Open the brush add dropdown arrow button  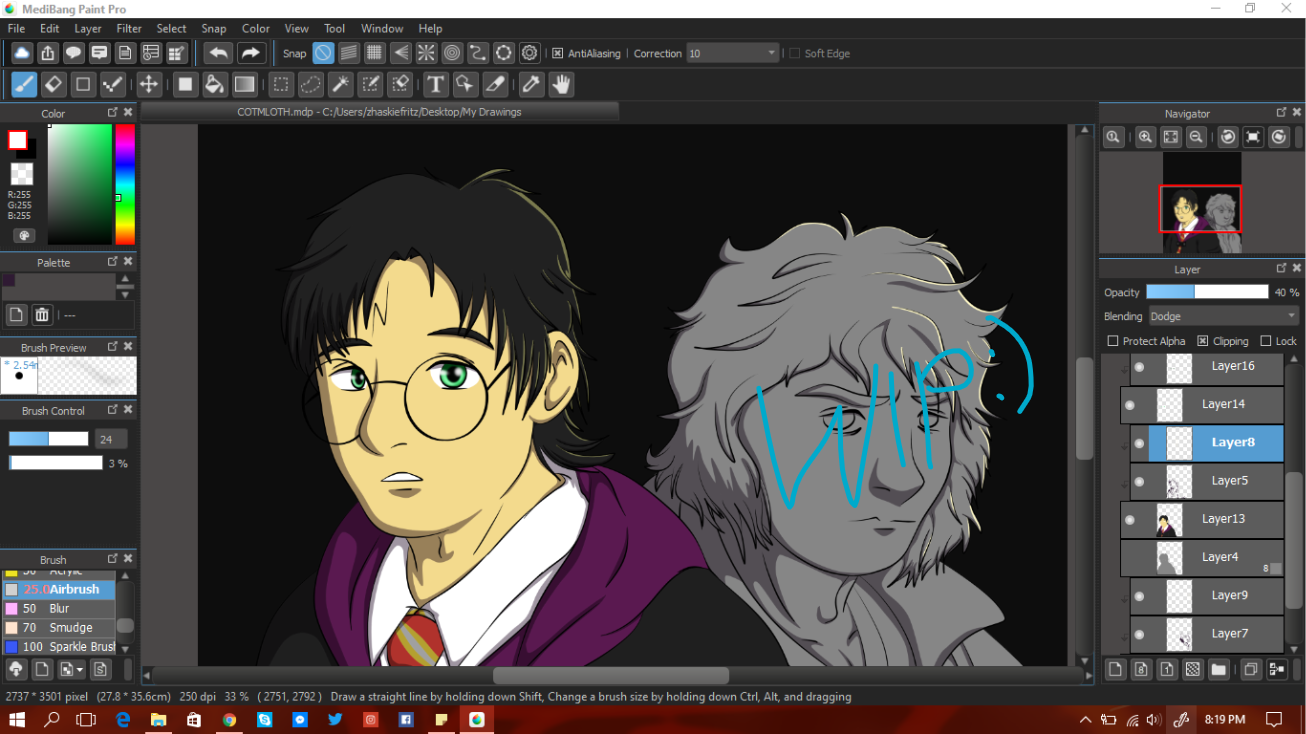(x=71, y=669)
